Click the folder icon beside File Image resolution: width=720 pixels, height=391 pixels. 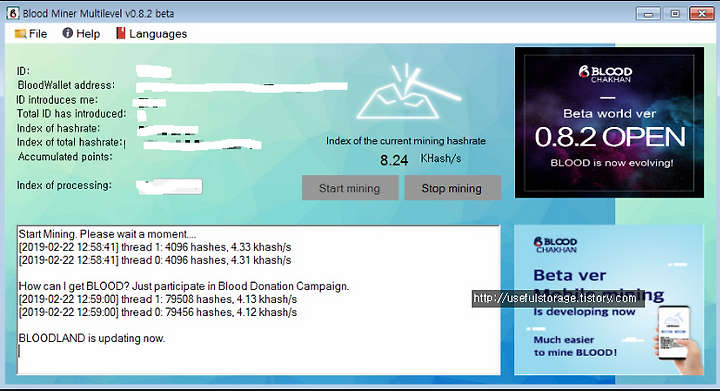coord(20,34)
